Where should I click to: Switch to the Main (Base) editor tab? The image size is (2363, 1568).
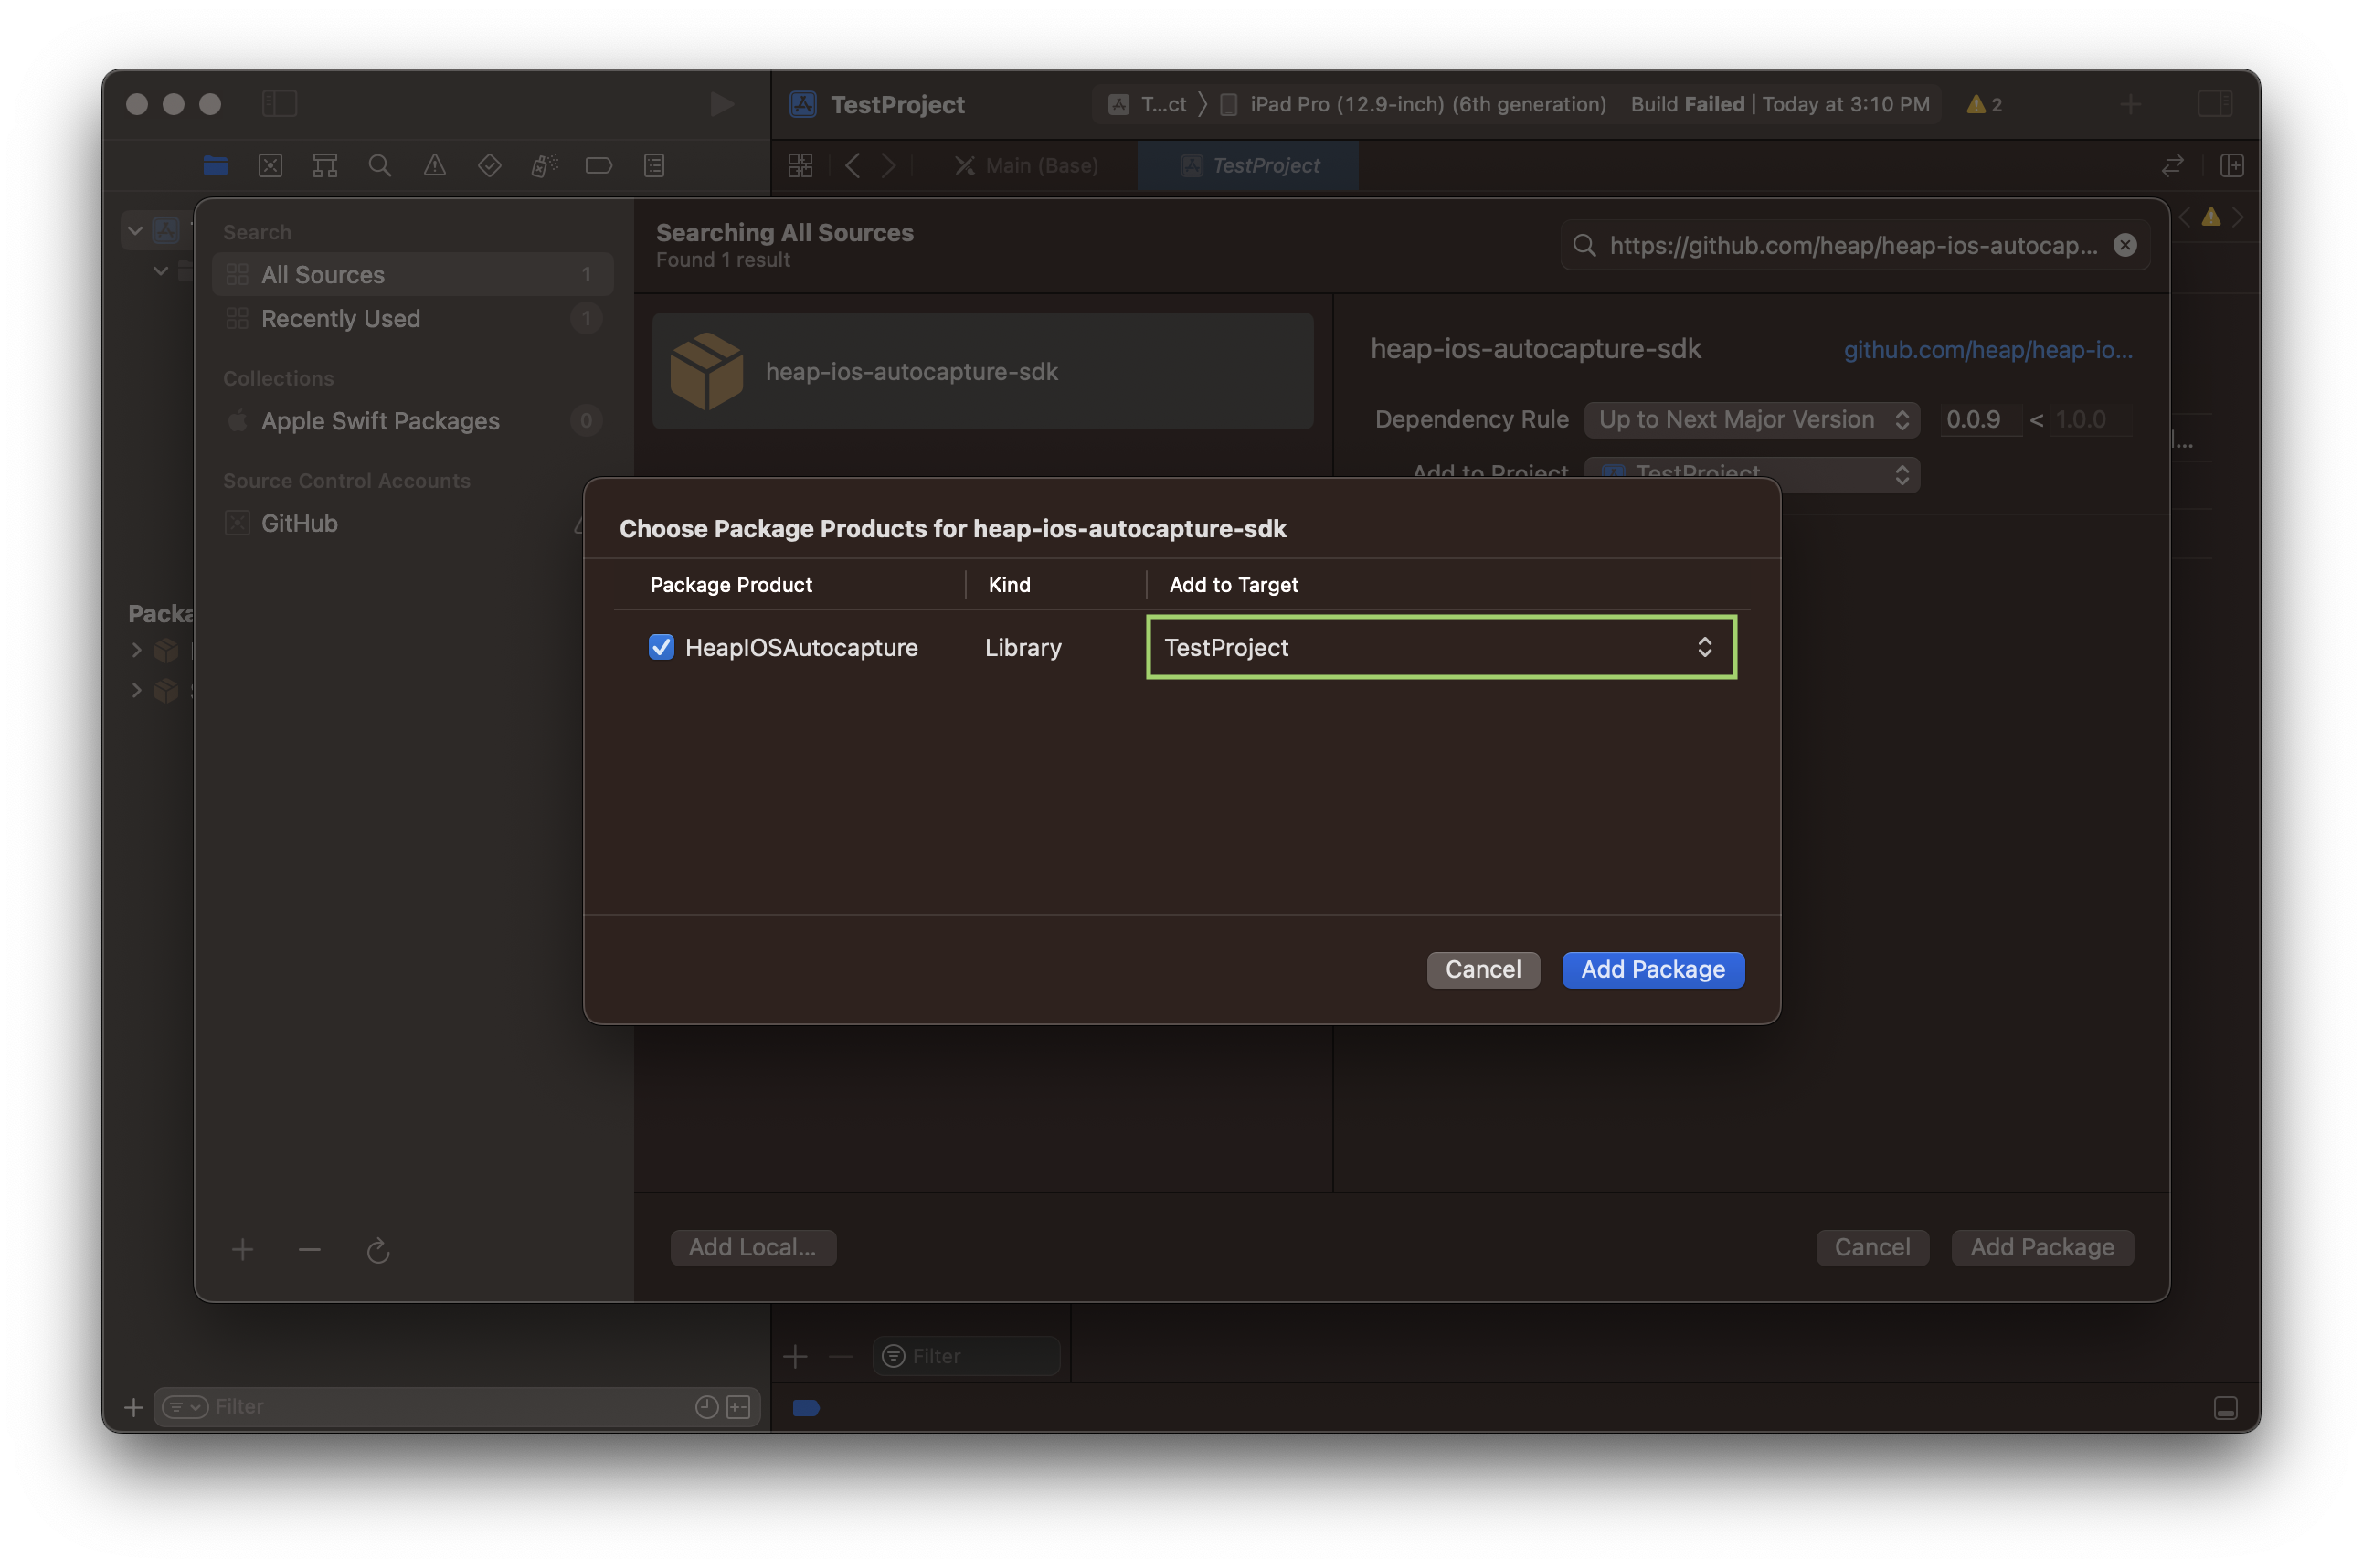coord(1027,165)
